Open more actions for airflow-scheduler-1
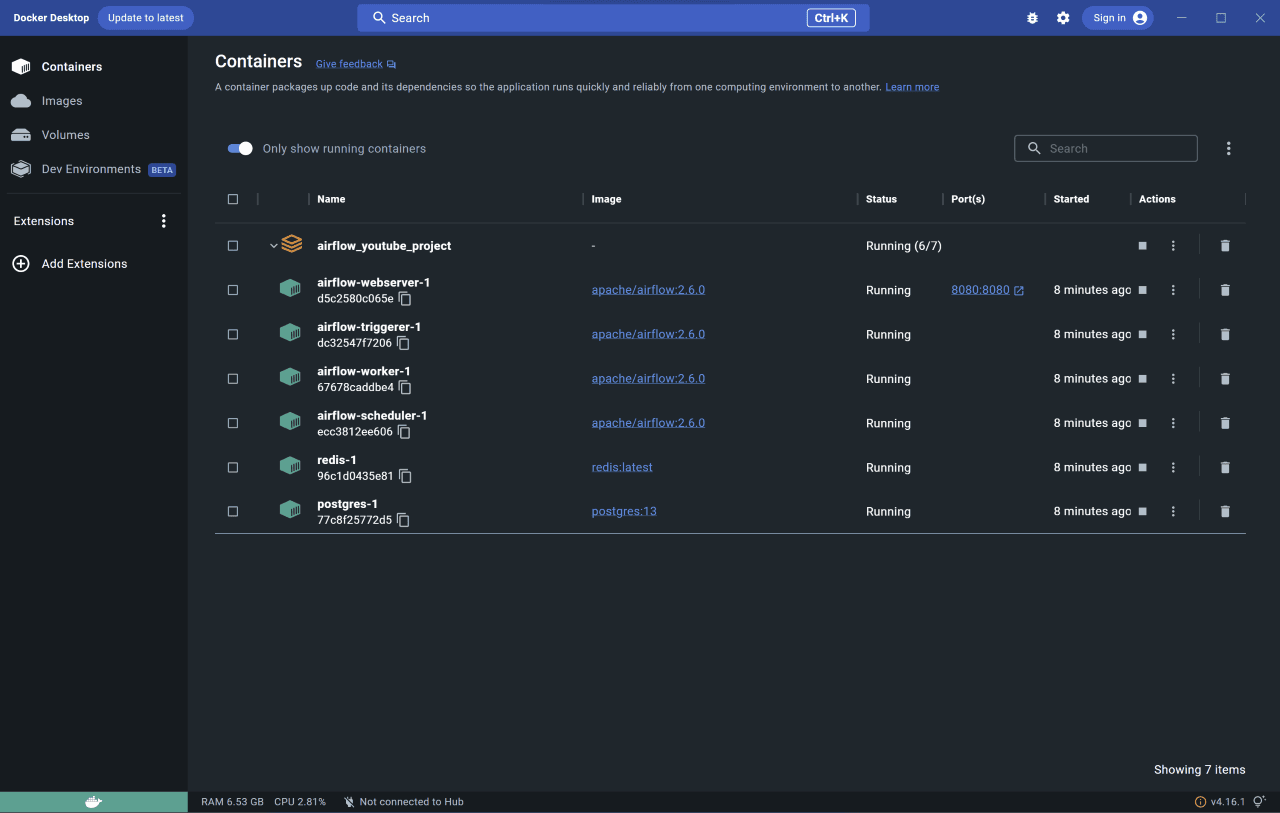This screenshot has height=813, width=1280. click(1173, 423)
